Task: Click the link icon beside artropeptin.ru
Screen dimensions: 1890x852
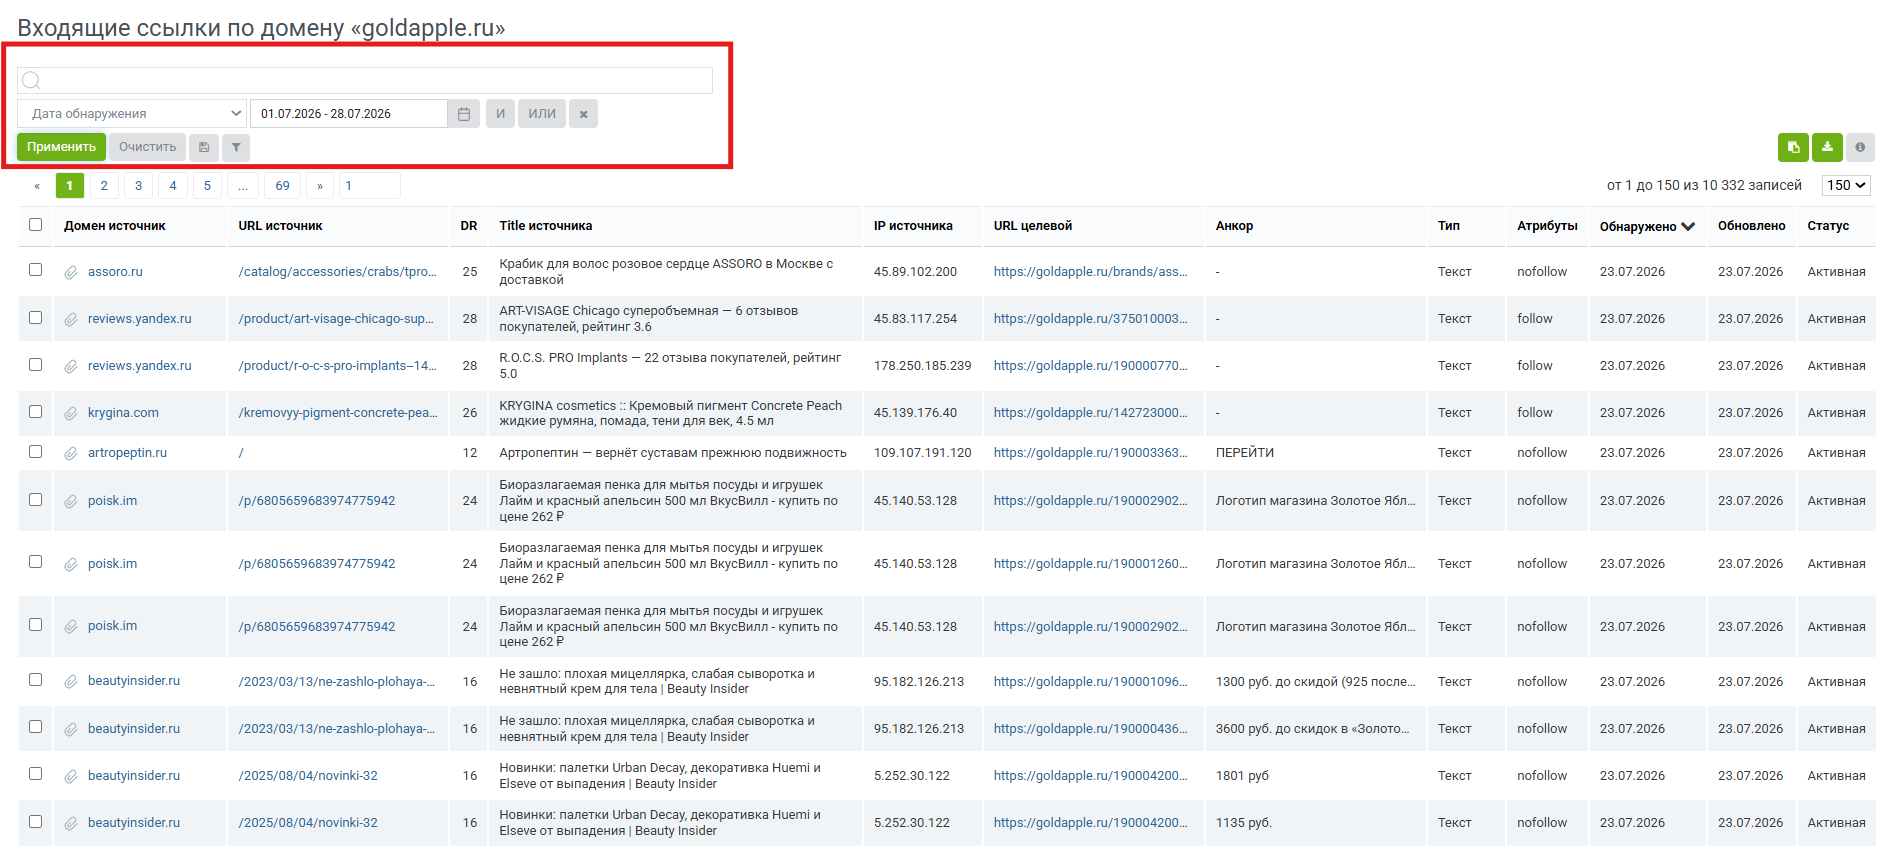Action: point(71,453)
